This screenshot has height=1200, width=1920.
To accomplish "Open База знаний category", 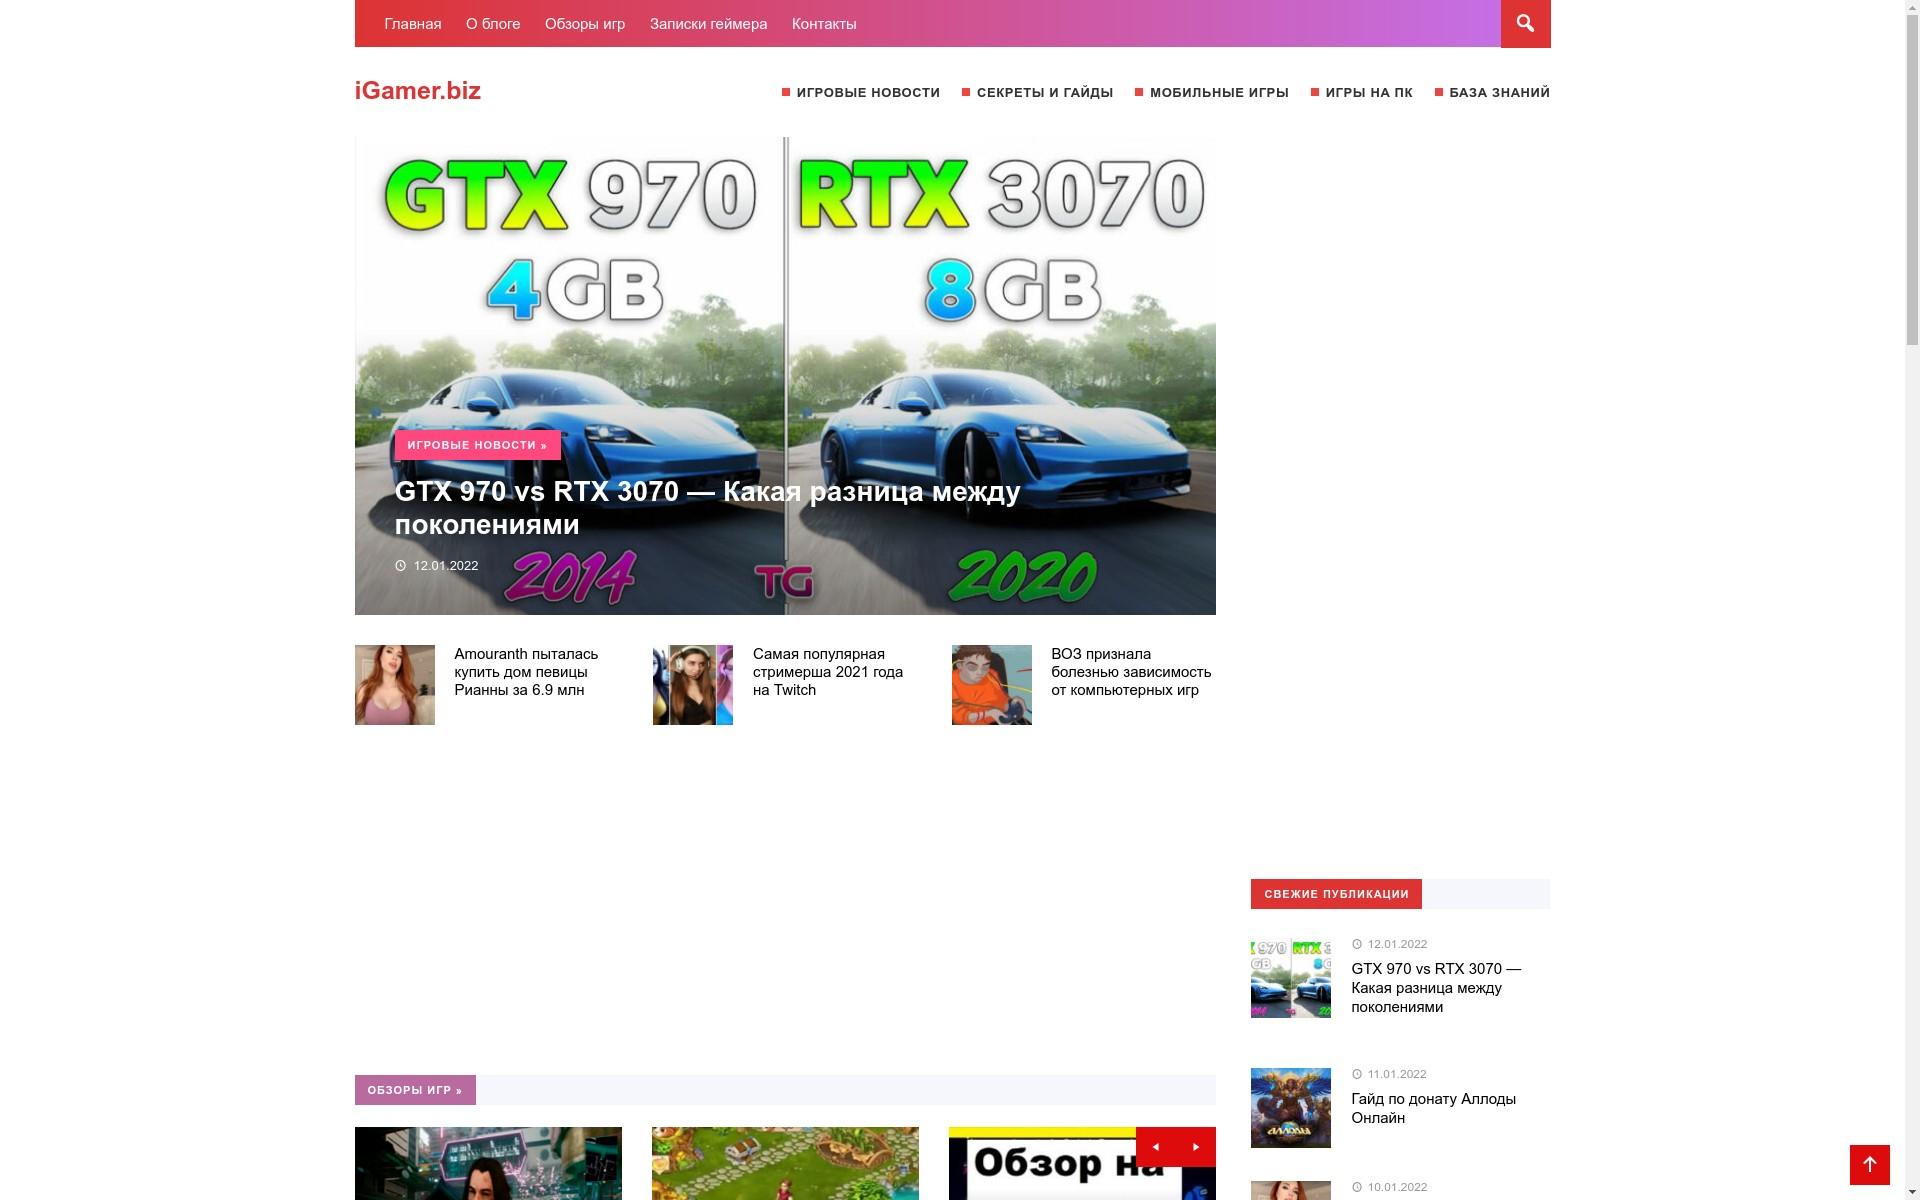I will pyautogui.click(x=1498, y=93).
